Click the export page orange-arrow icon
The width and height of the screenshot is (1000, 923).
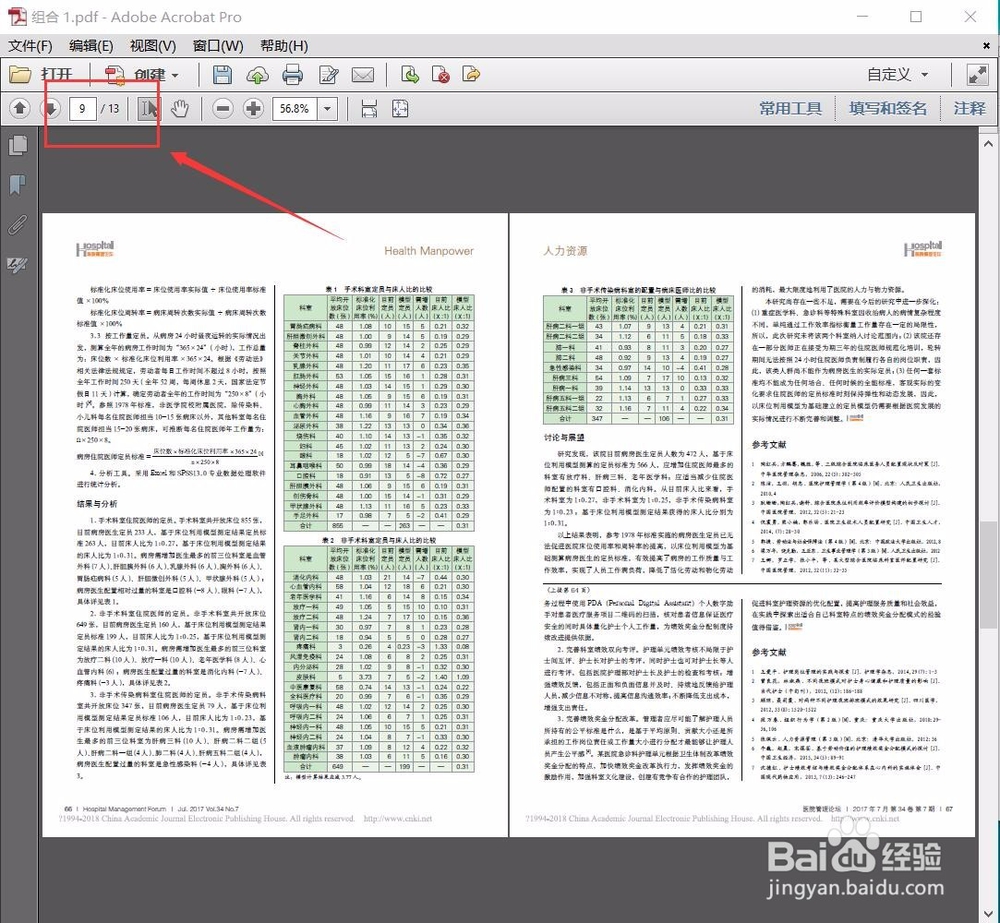[471, 75]
